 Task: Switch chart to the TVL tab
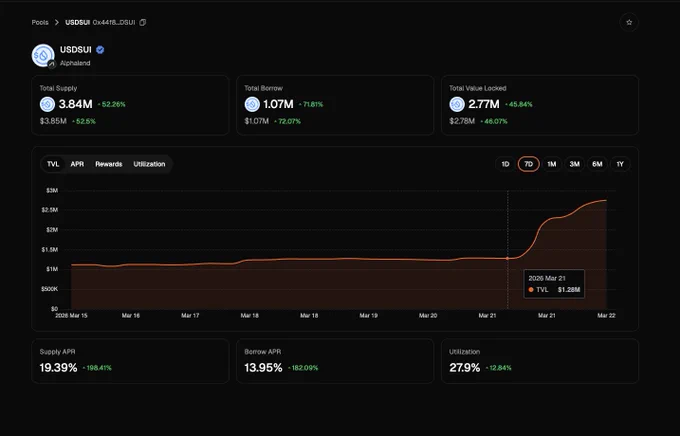[53, 164]
